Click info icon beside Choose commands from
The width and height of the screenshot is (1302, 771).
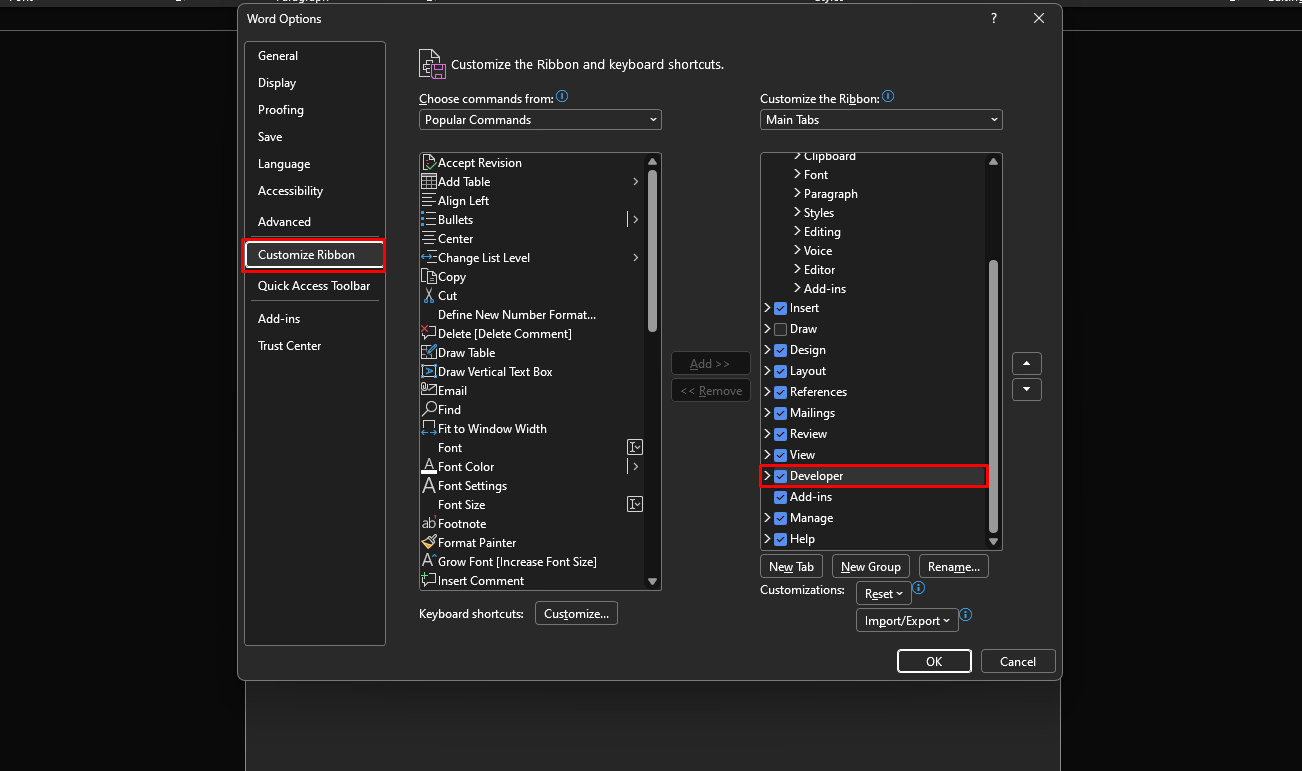click(562, 97)
